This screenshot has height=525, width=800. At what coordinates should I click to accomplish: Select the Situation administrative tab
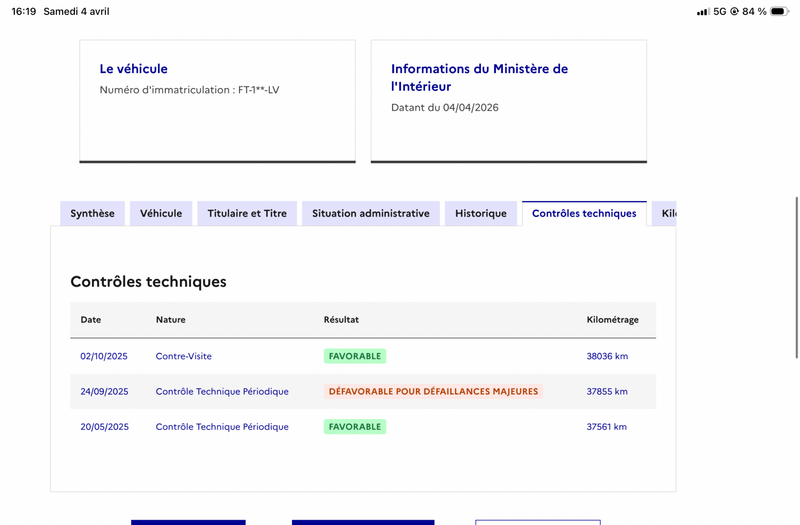point(371,213)
